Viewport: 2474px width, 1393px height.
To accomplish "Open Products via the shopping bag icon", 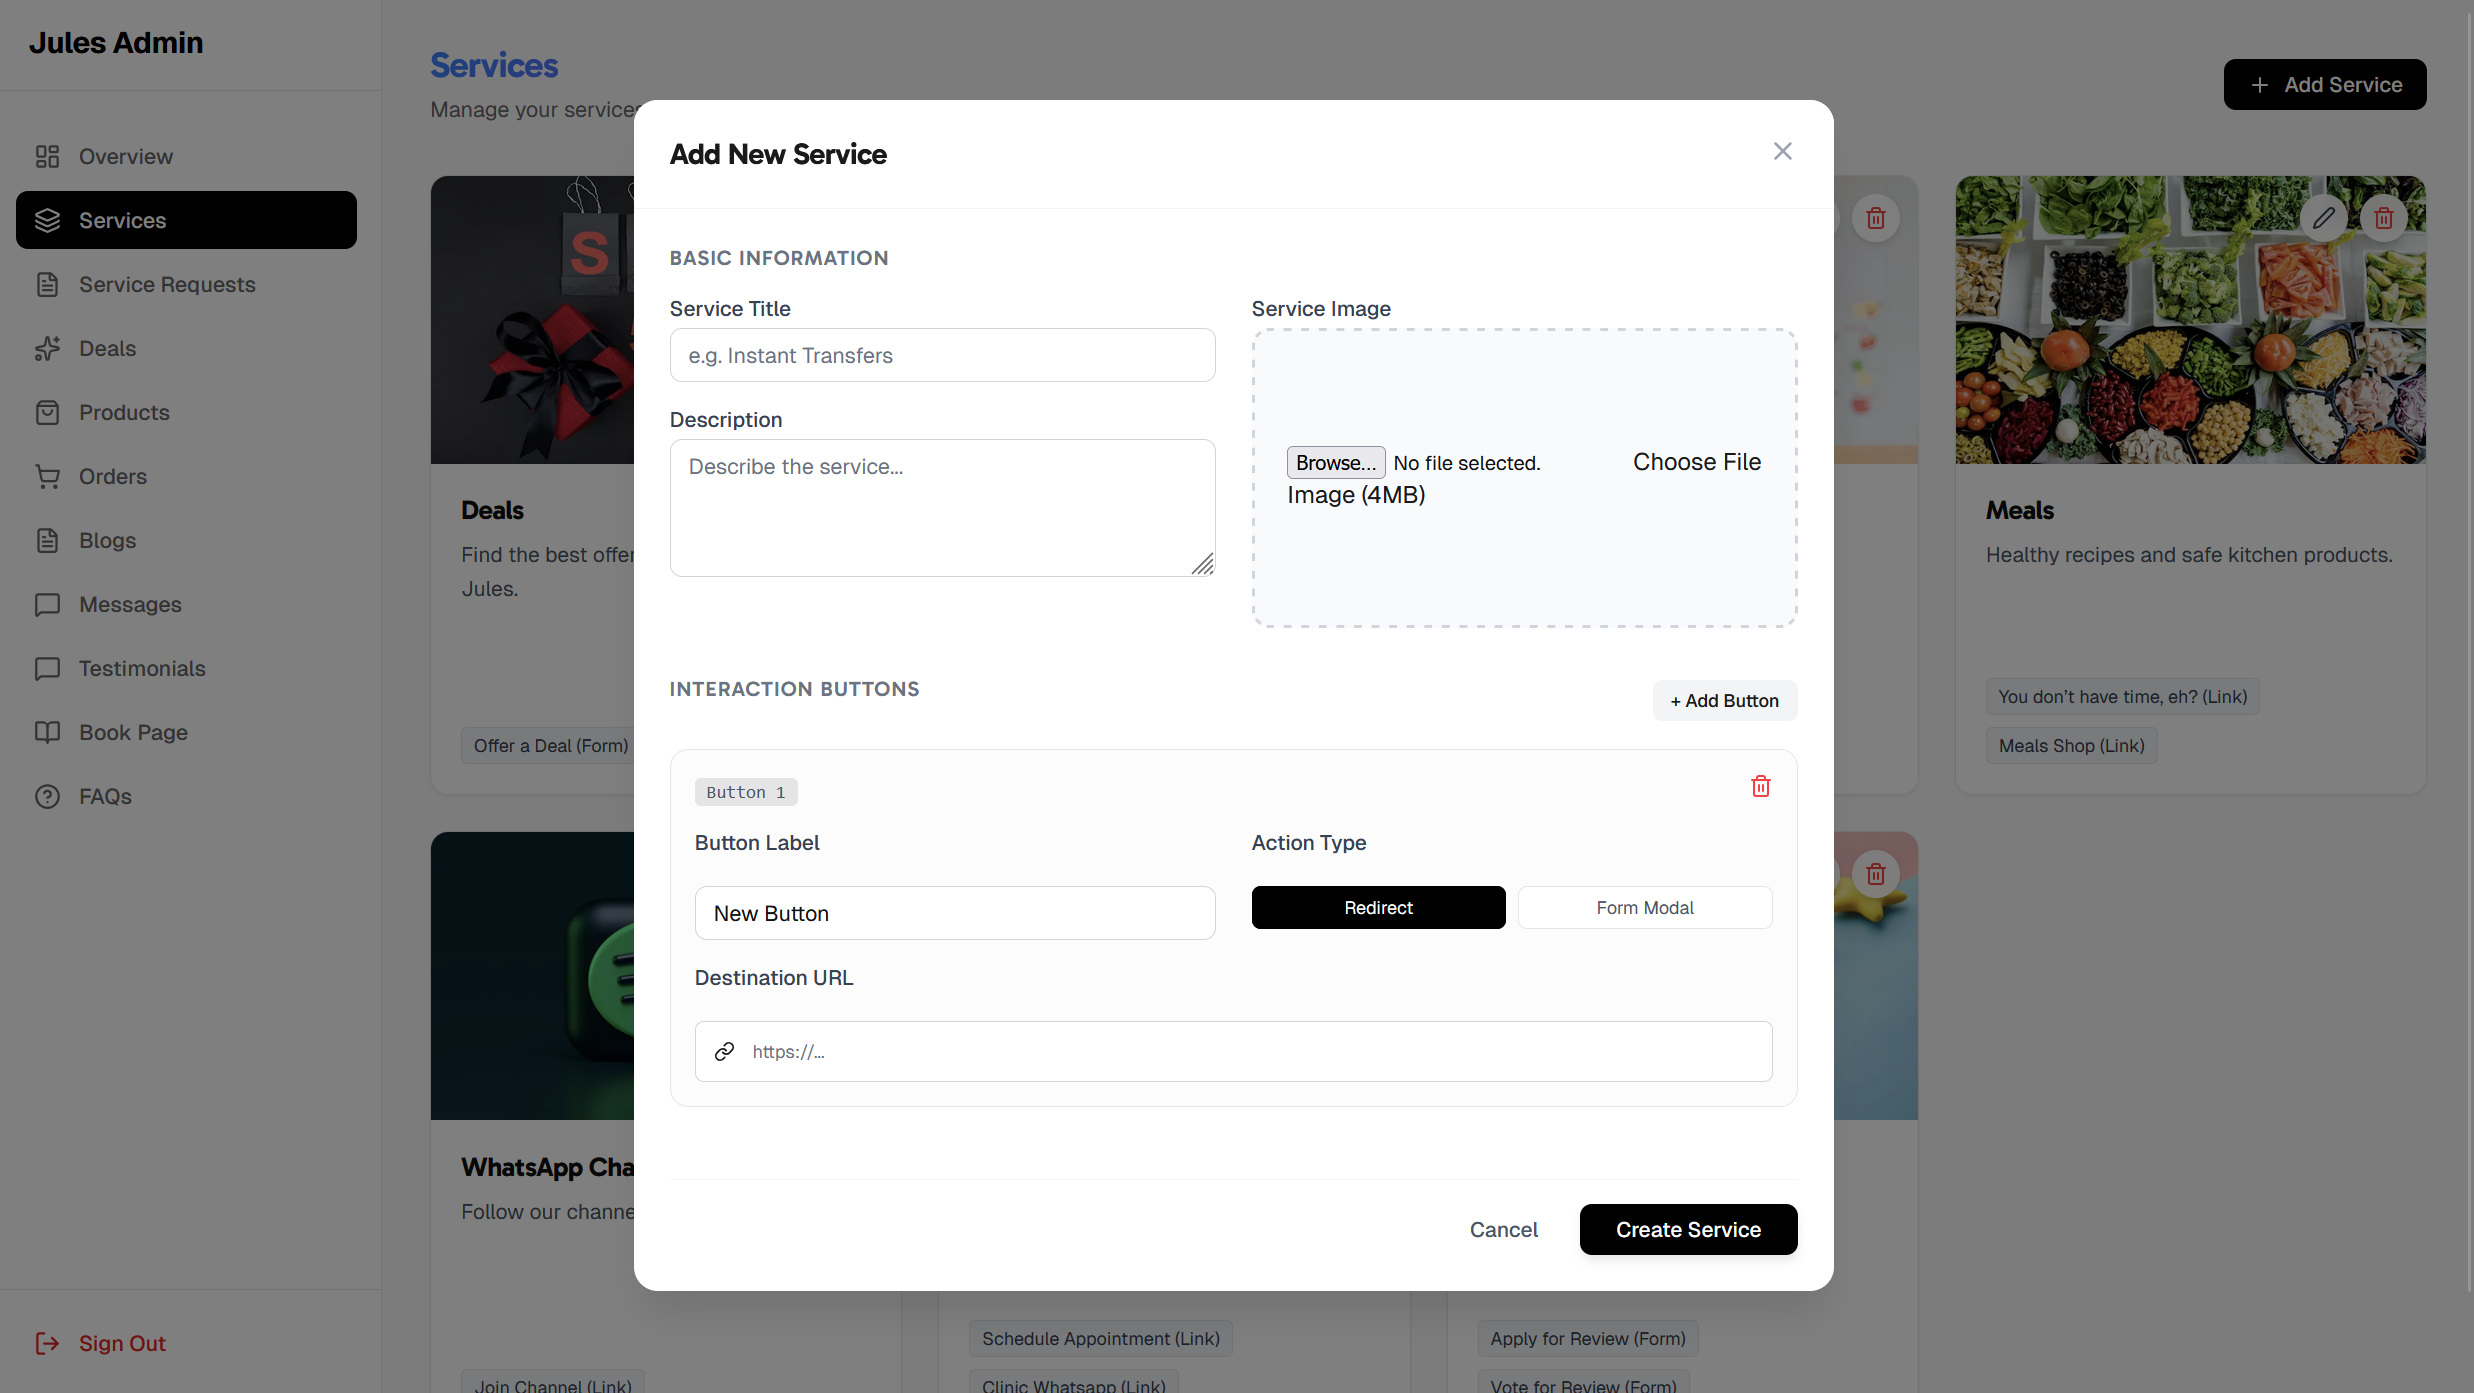I will pyautogui.click(x=47, y=412).
